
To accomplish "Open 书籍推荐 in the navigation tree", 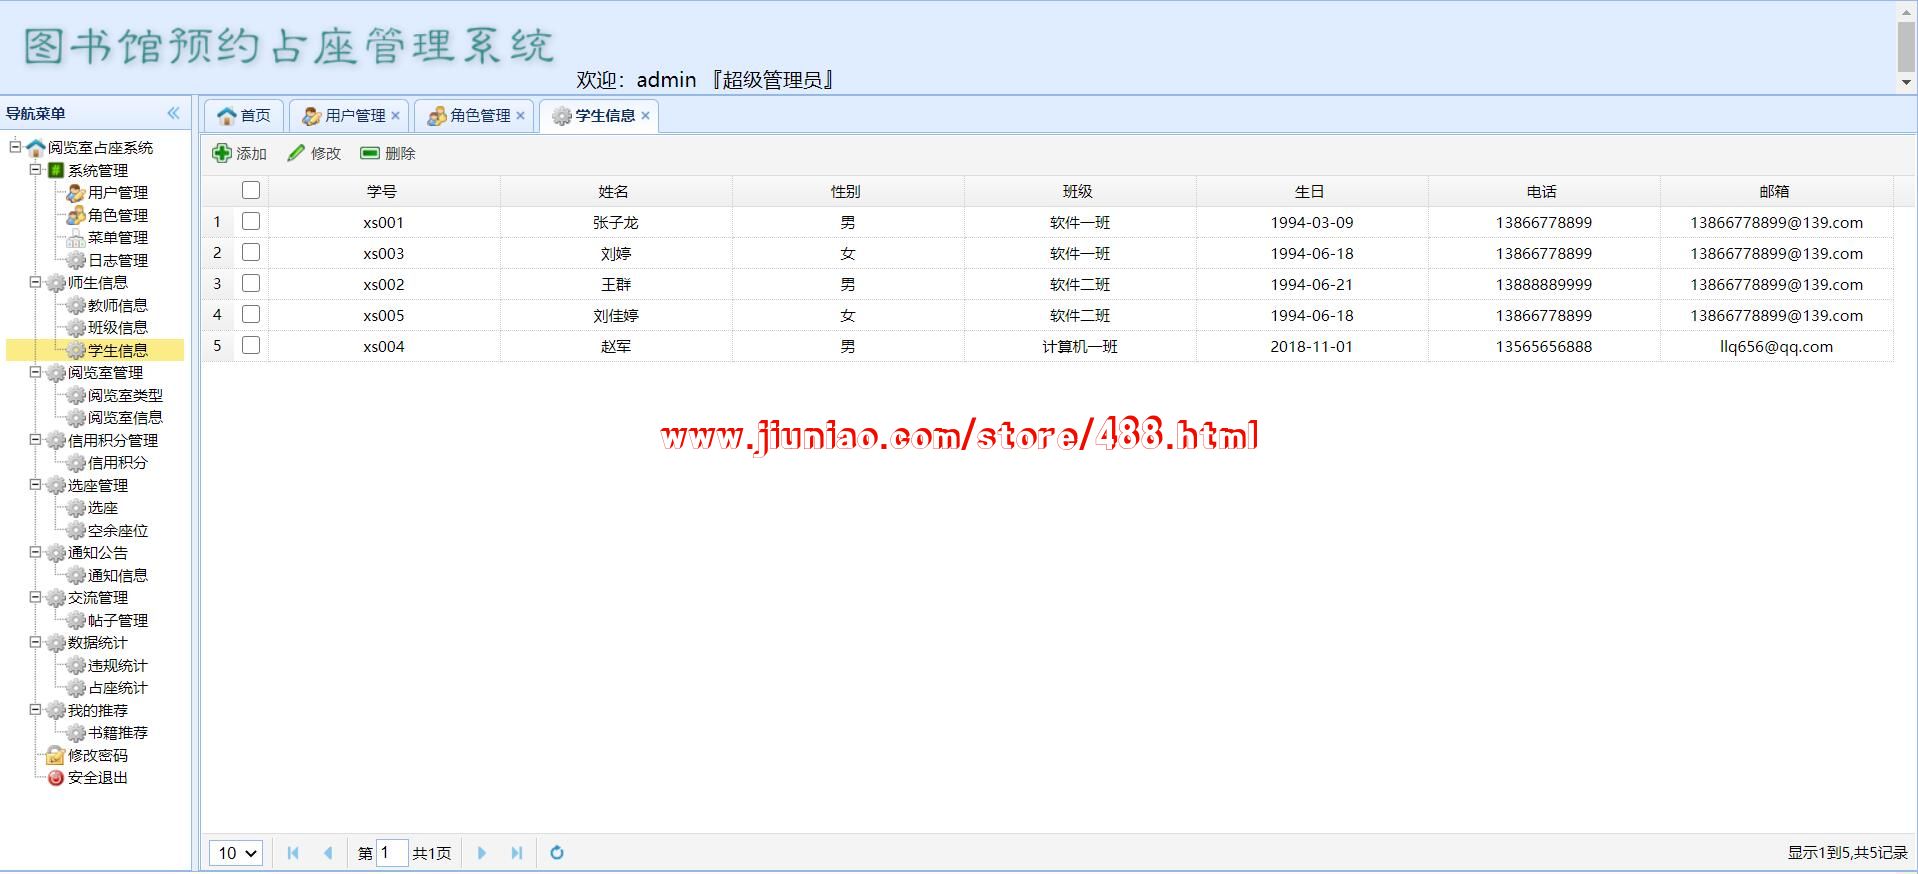I will click(118, 733).
